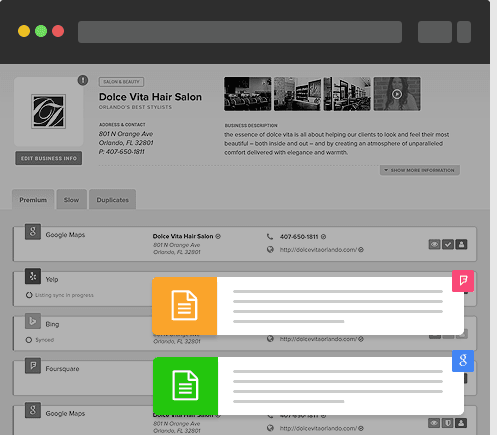Click the orange document icon card
The width and height of the screenshot is (497, 435).
(184, 306)
